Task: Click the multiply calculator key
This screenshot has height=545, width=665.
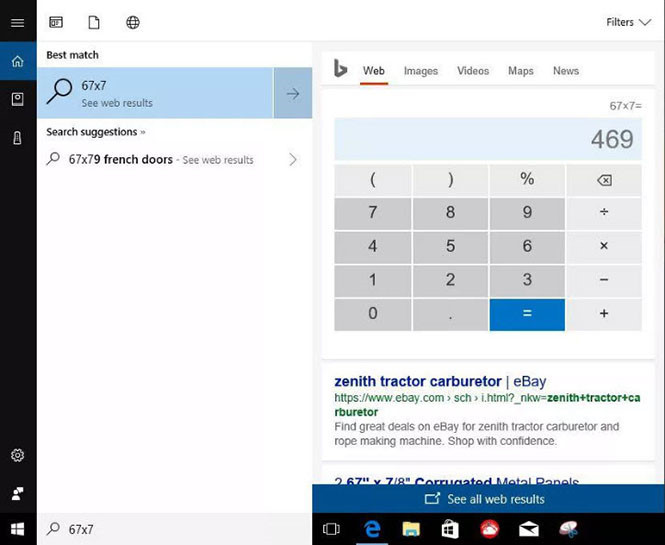Action: tap(604, 246)
